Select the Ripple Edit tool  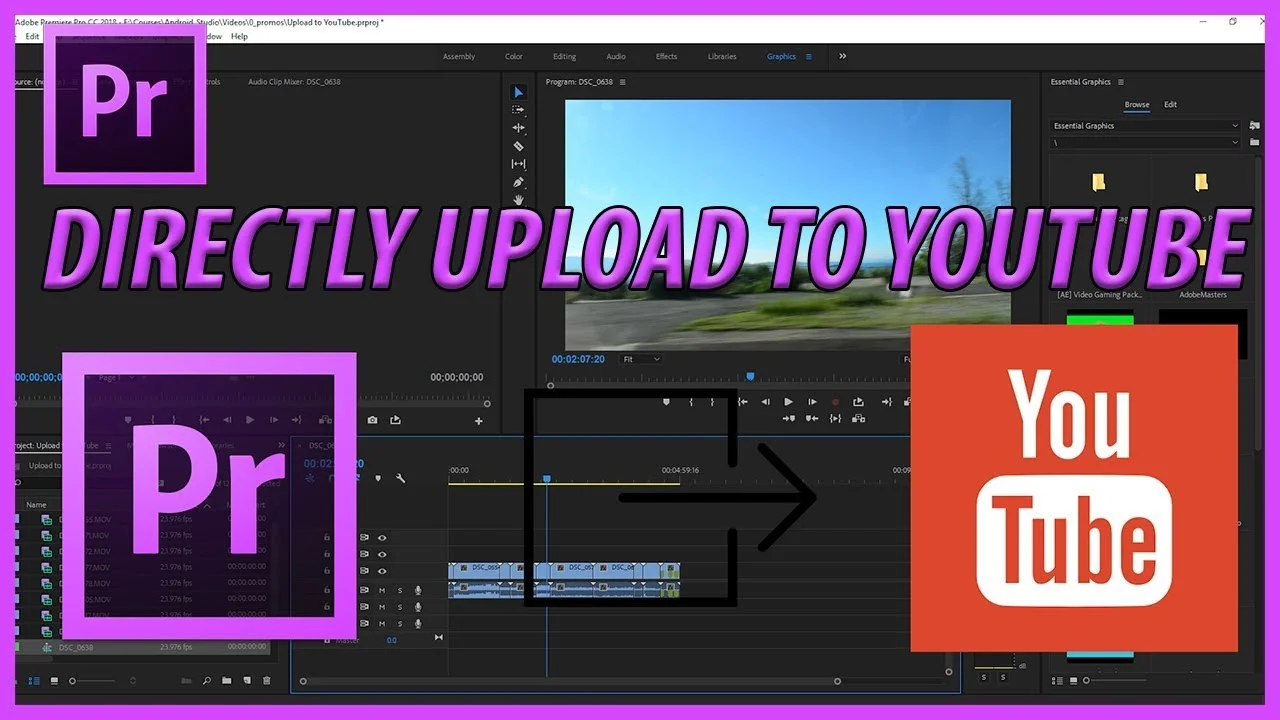518,128
